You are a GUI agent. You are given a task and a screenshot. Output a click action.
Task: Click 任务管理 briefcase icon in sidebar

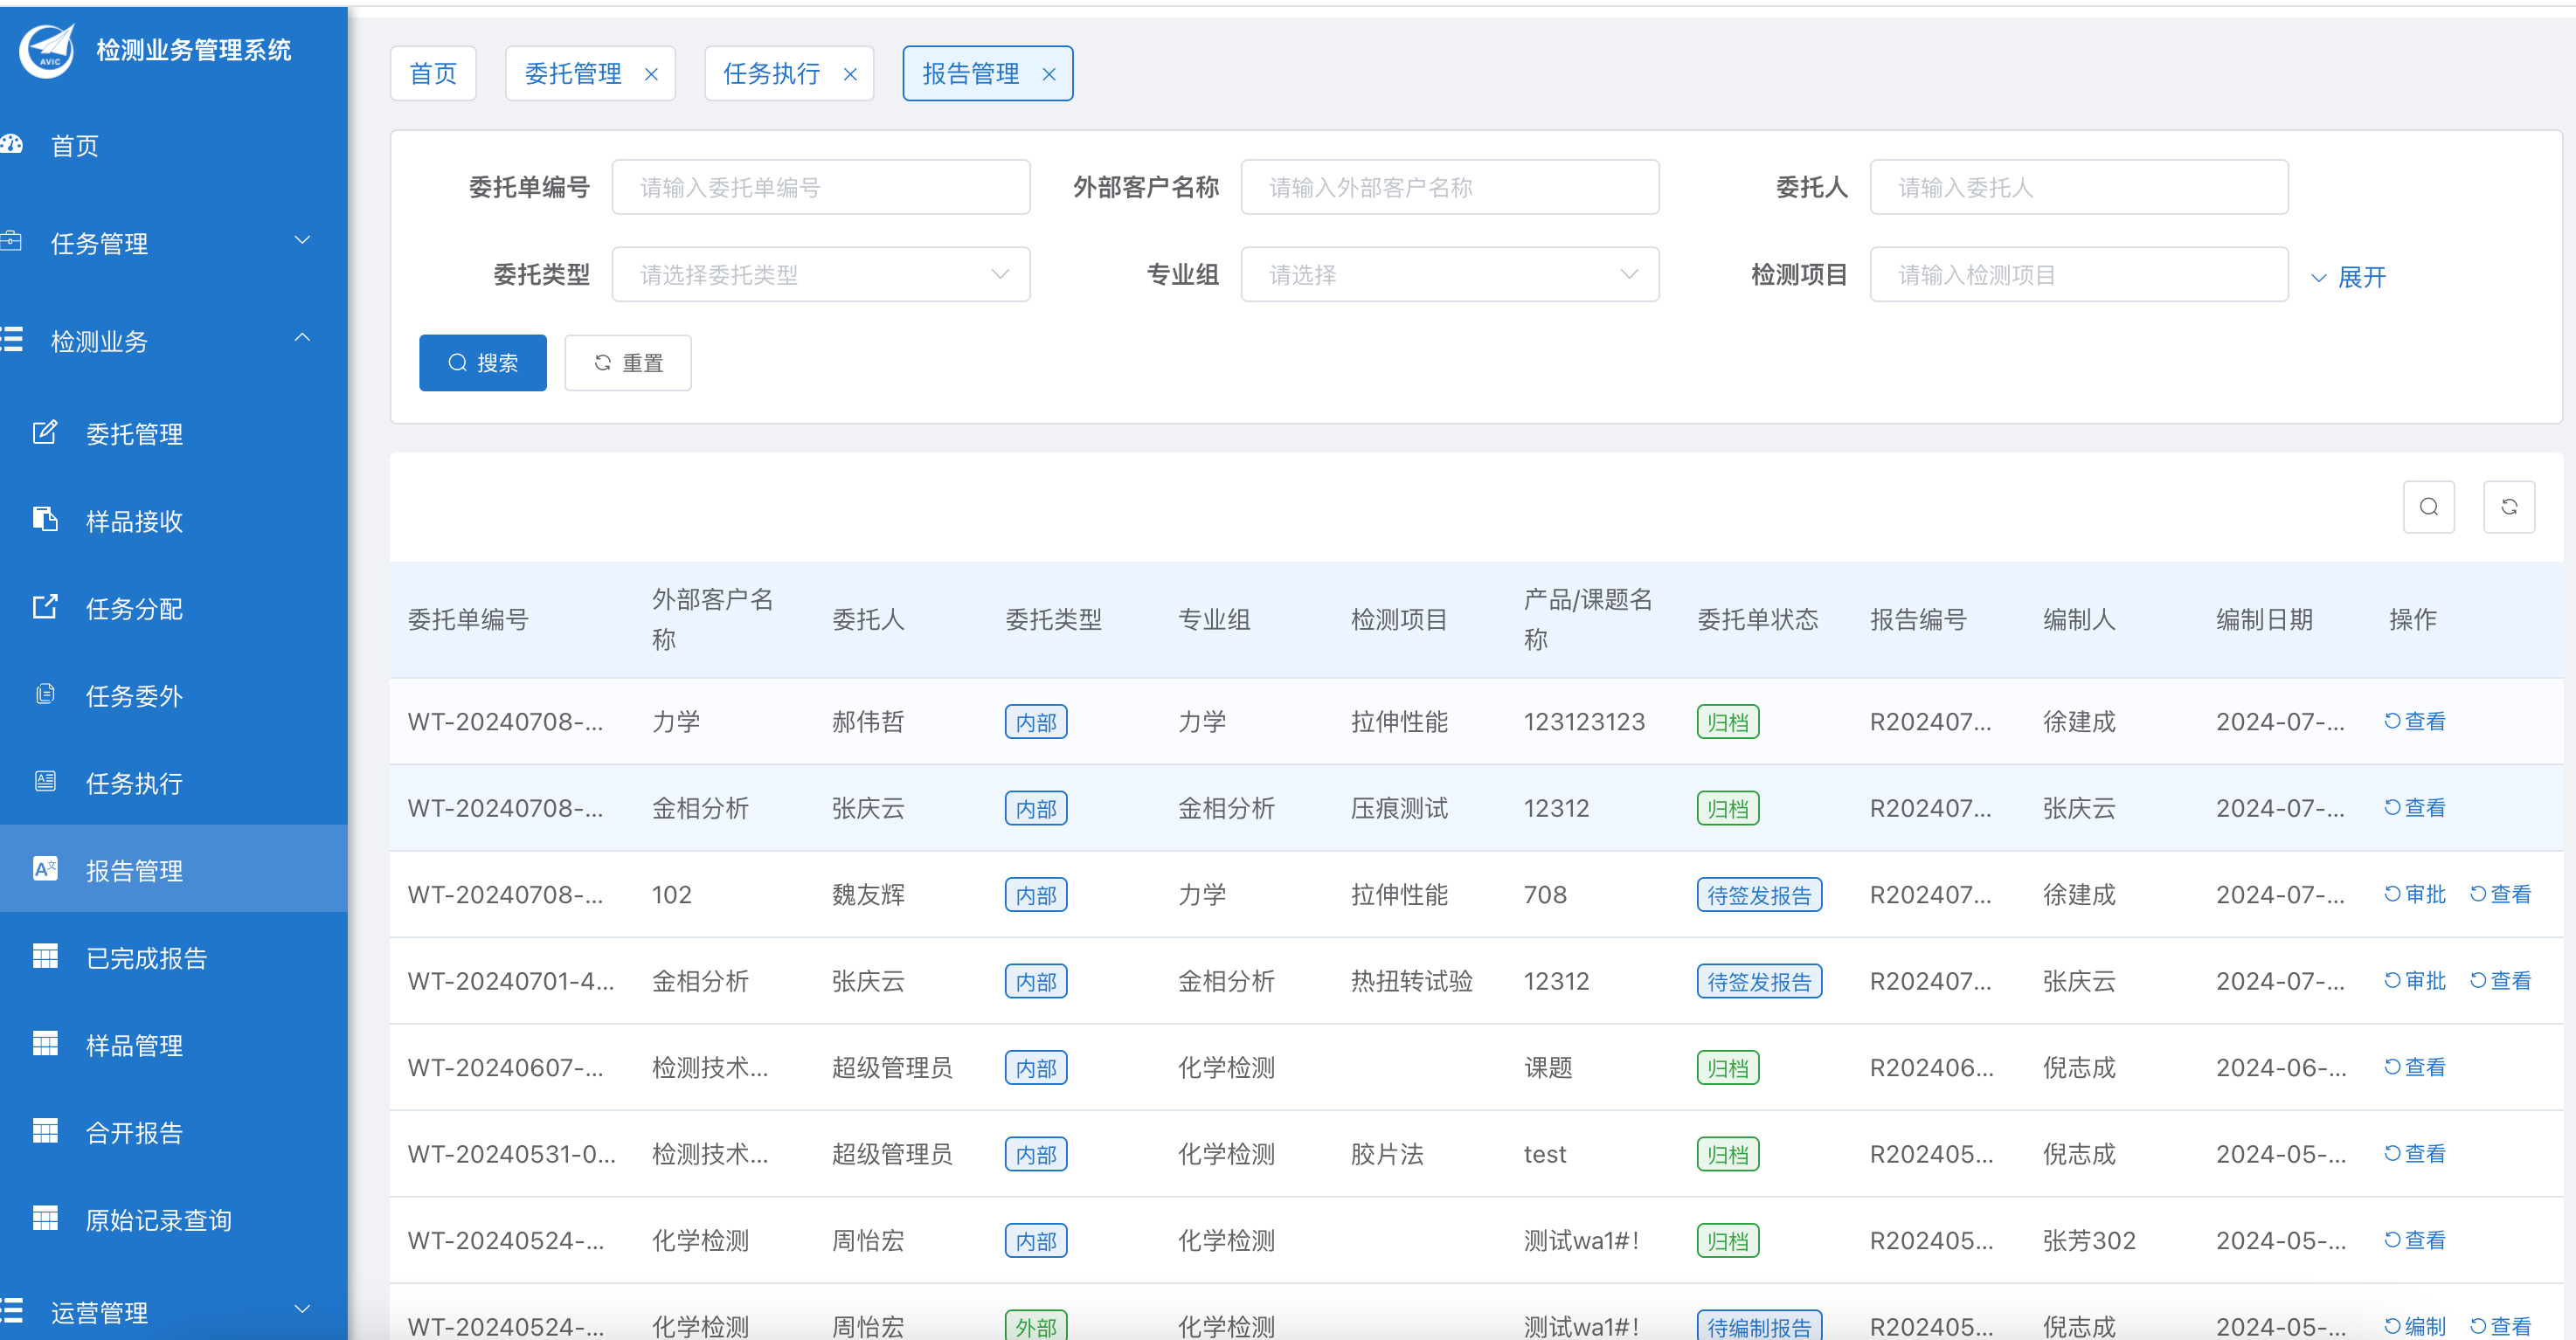(11, 241)
